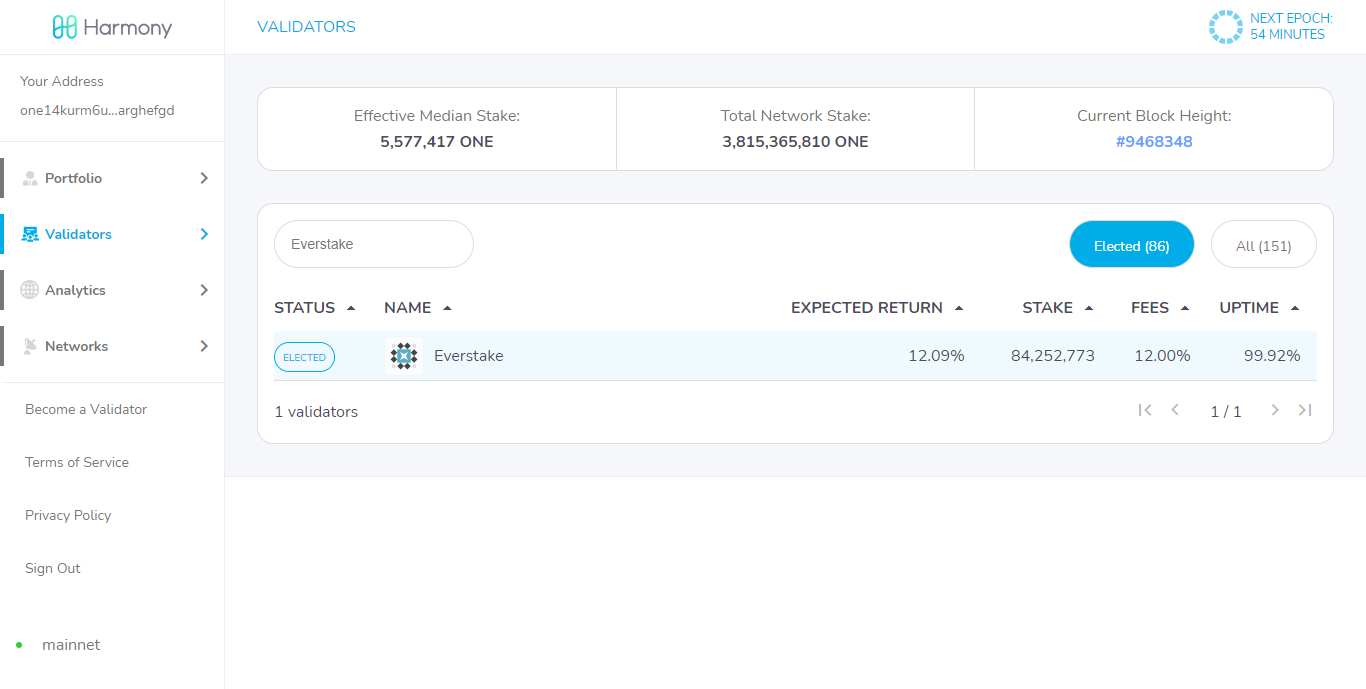
Task: Show All (151) validators
Action: tap(1264, 245)
